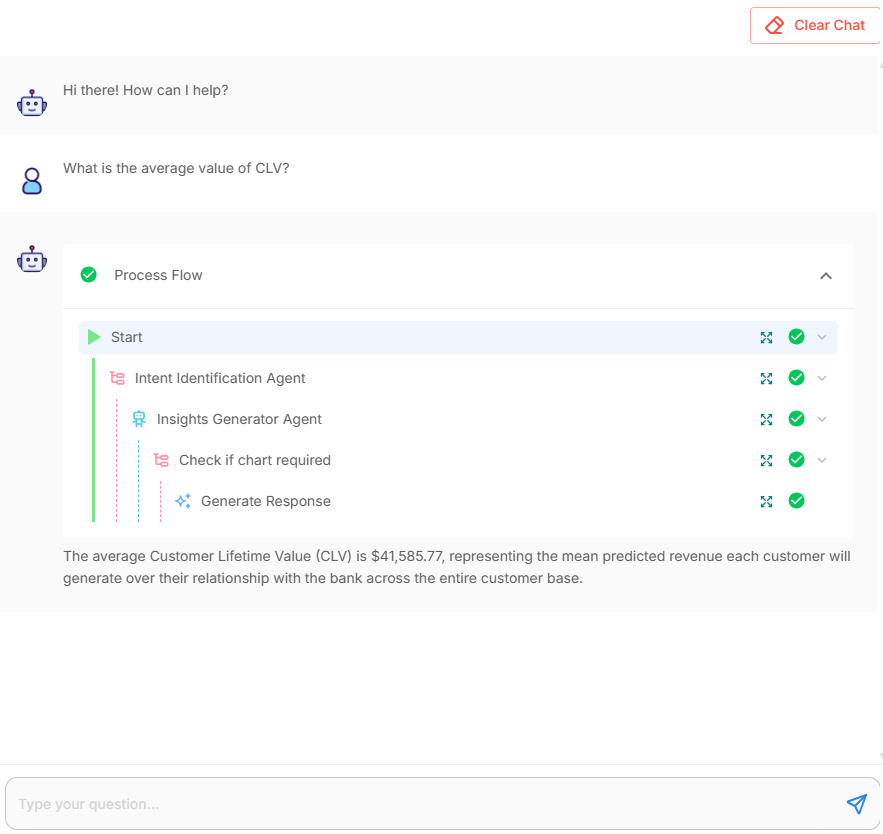Click the green checkmark next to Process Flow

click(x=89, y=275)
